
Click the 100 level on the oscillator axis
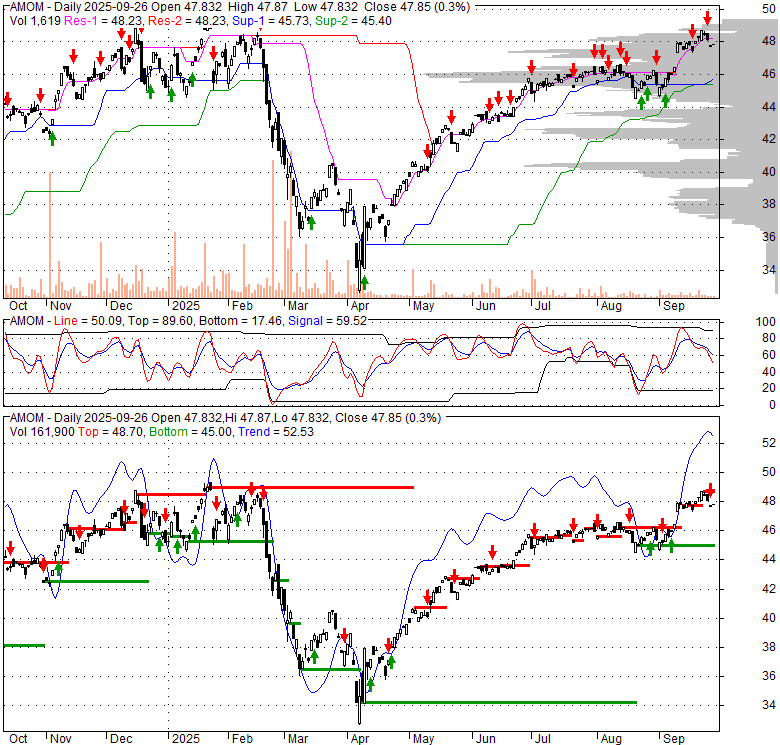coord(766,322)
